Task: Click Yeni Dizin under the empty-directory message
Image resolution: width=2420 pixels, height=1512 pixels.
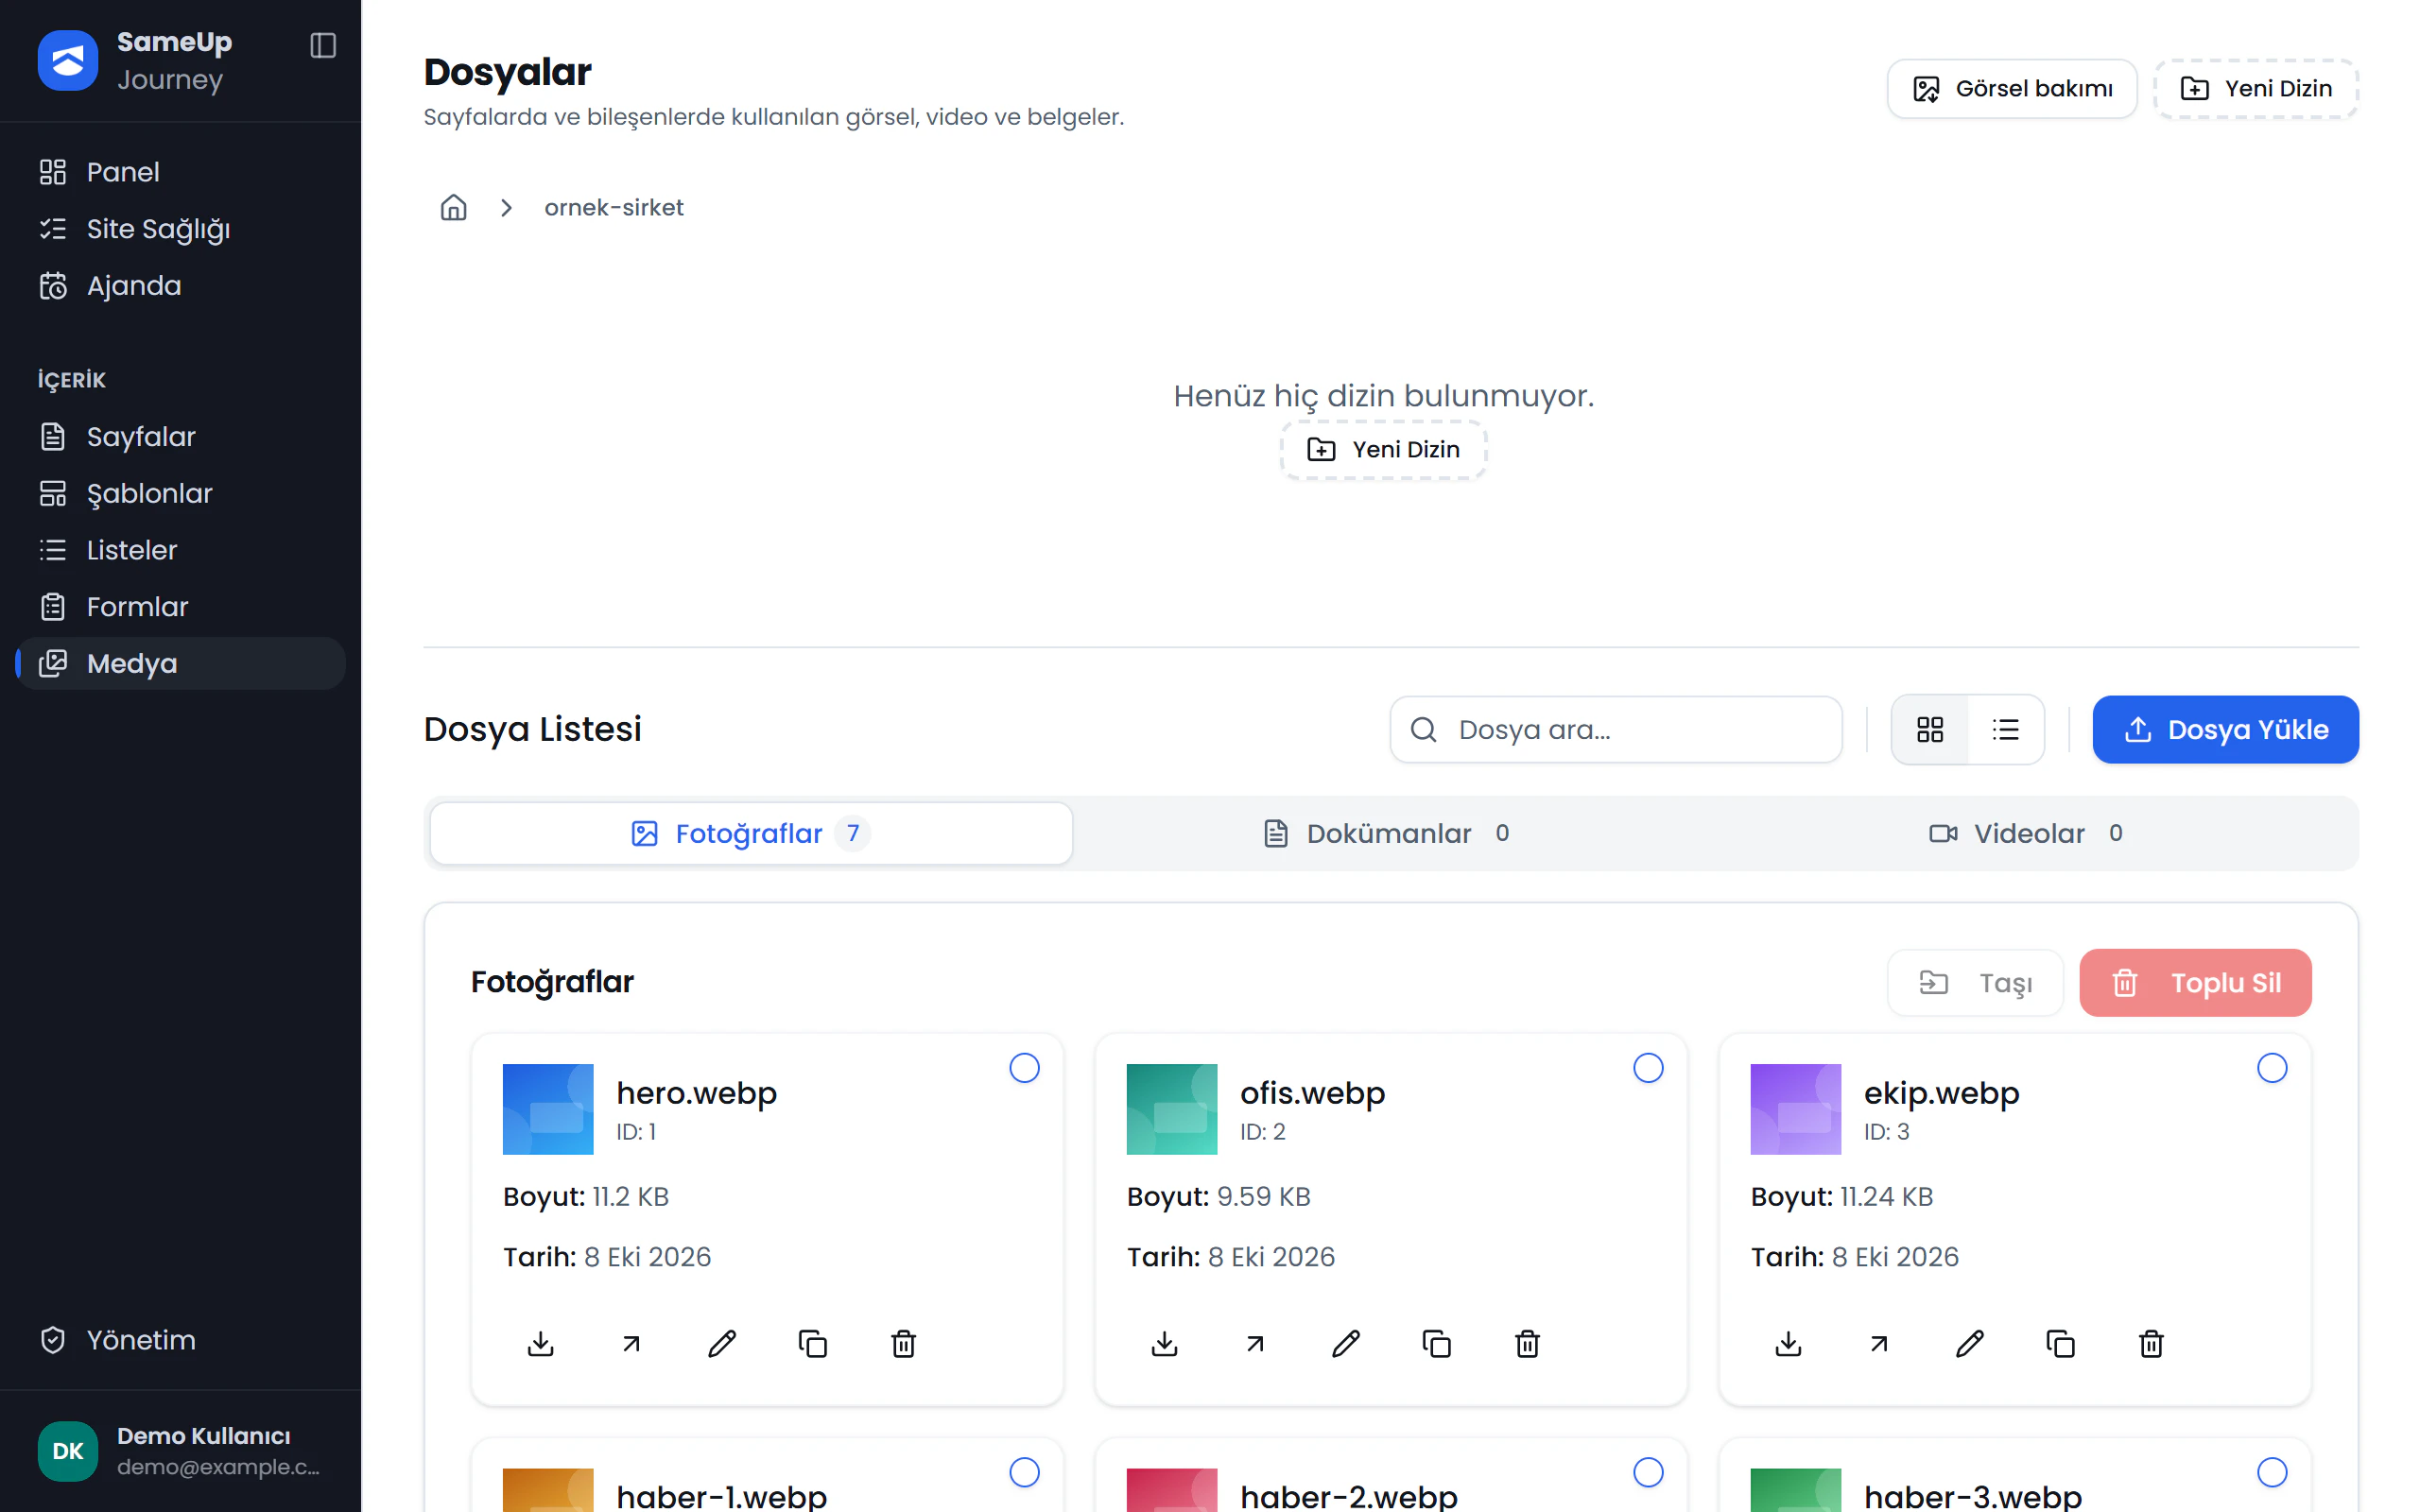Action: coord(1383,449)
